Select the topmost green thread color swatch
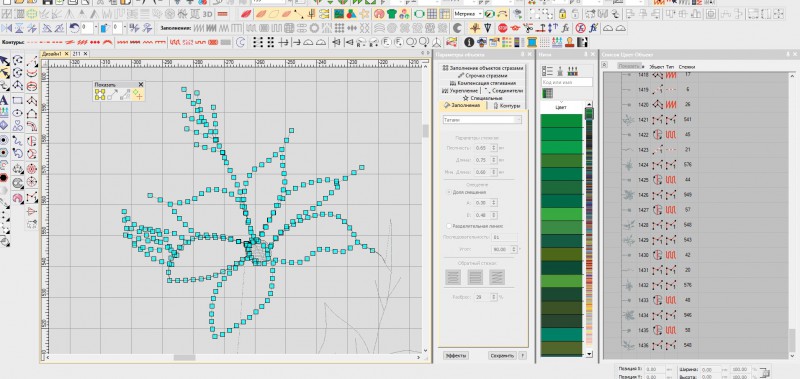The height and width of the screenshot is (379, 800). pos(561,121)
